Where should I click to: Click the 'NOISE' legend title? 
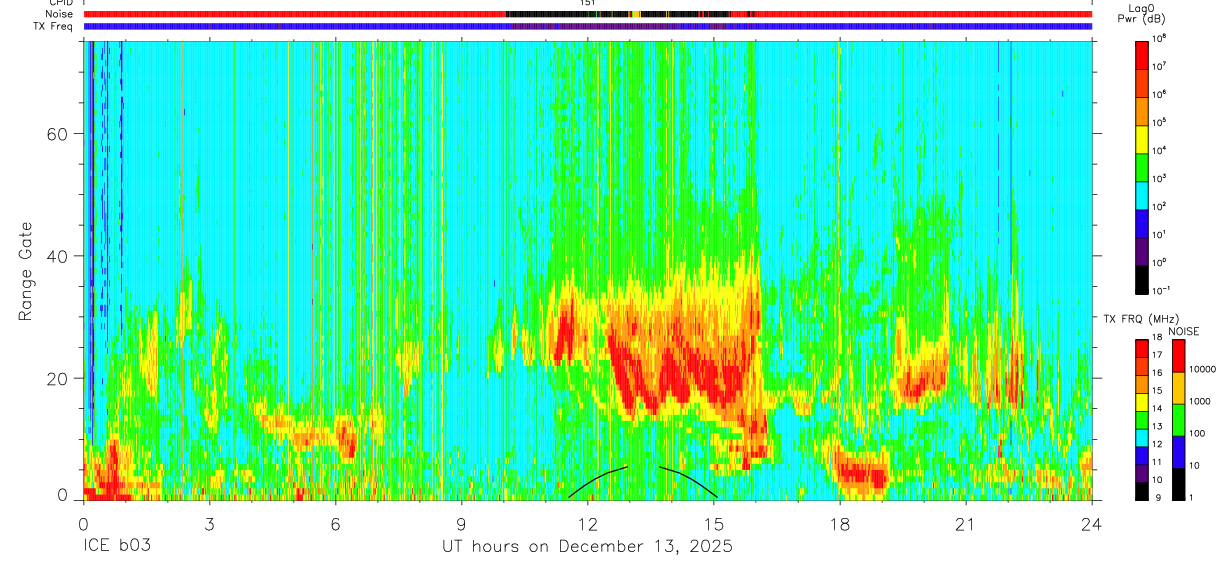(x=1183, y=331)
